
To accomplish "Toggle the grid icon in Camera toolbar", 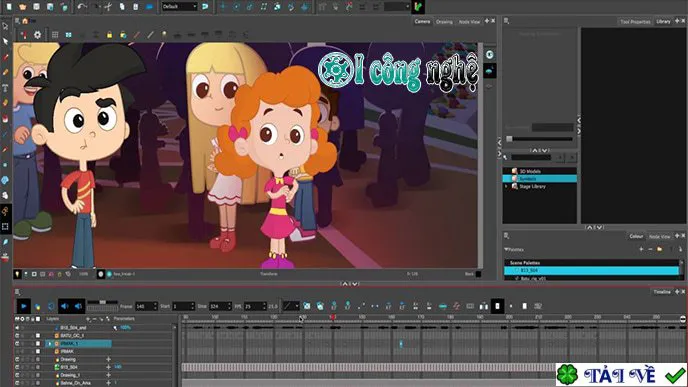I will tap(55, 35).
